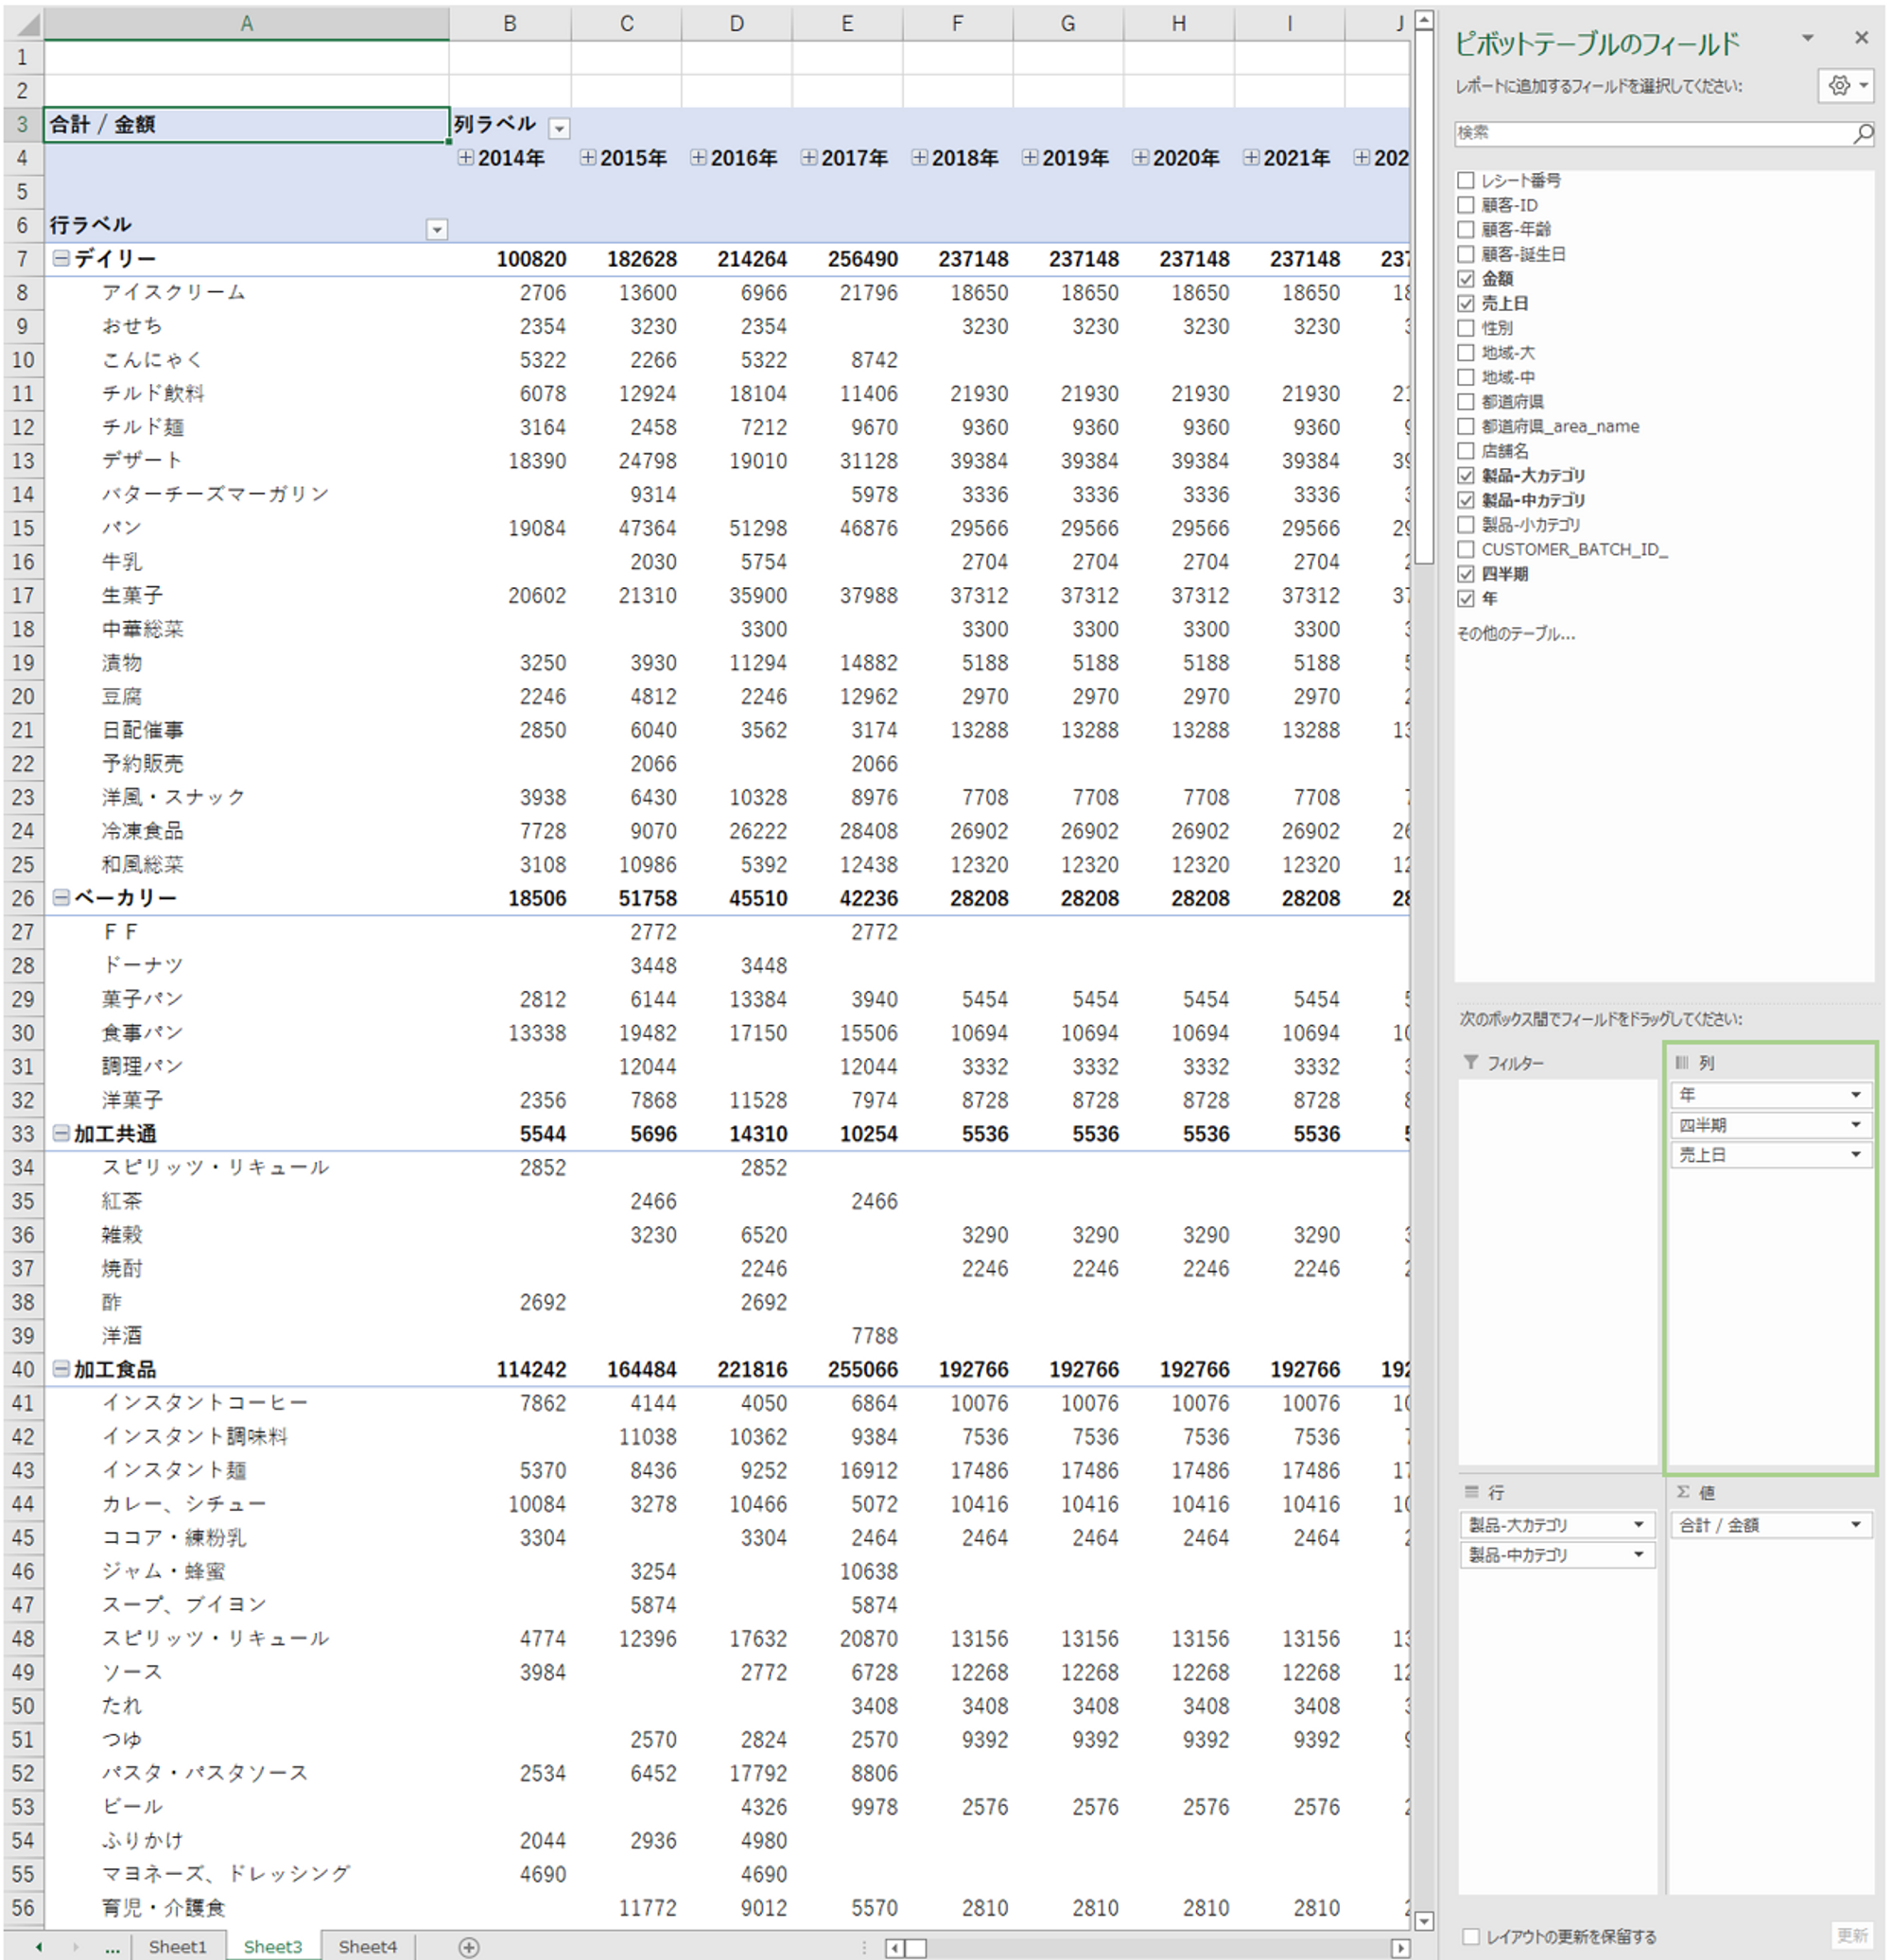
Task: Select the 合計 / 金額 cell A3
Action: 246,124
